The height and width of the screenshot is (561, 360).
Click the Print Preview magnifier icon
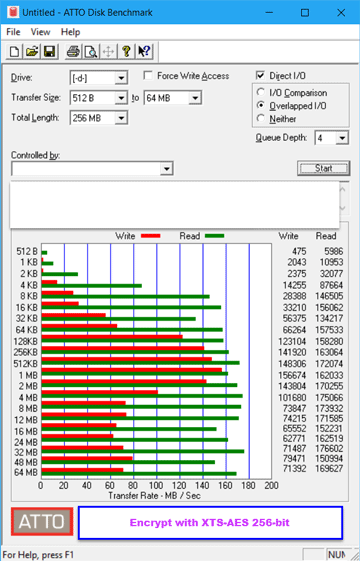(x=91, y=52)
